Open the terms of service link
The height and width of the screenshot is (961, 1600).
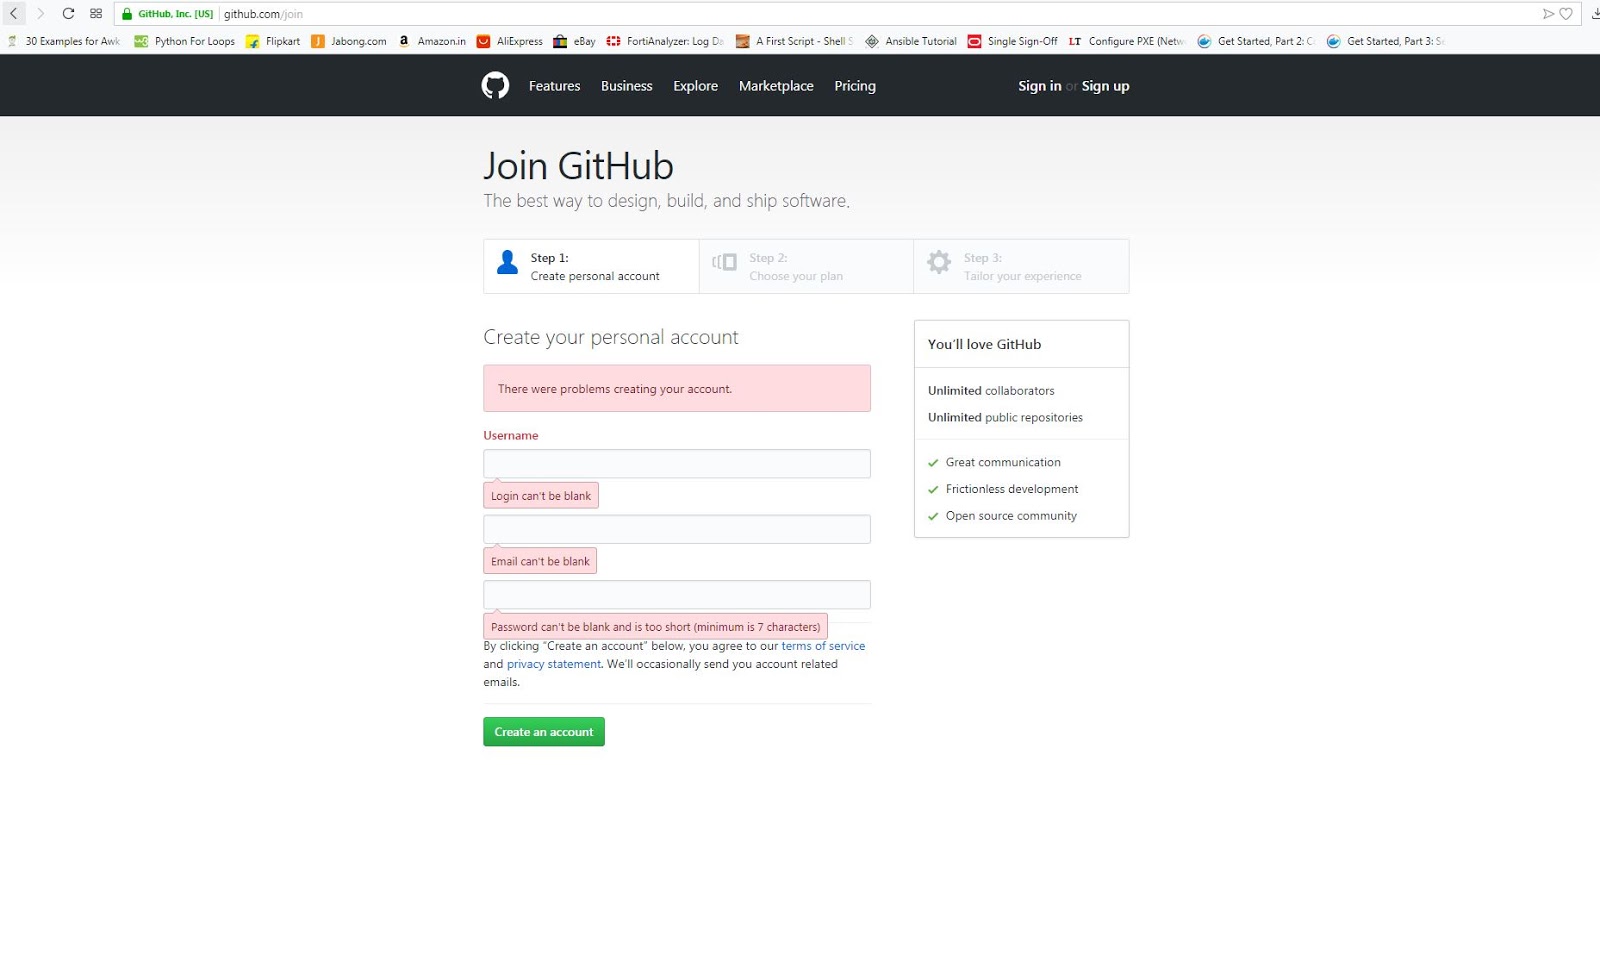click(822, 646)
